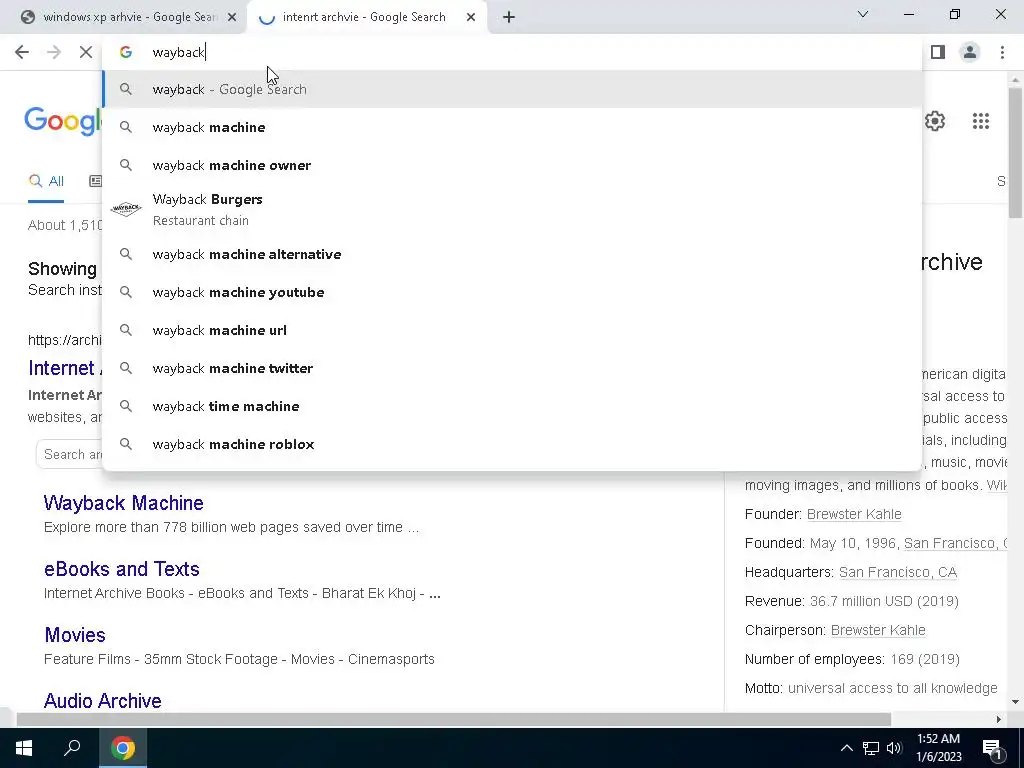
Task: Open Google apps grid
Action: coord(980,121)
